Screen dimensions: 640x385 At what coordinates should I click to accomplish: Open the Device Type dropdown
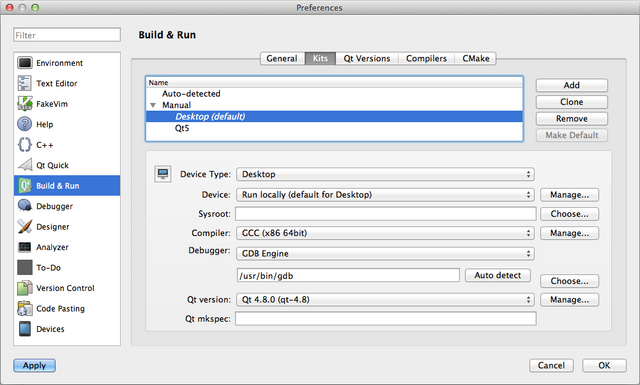coord(385,174)
